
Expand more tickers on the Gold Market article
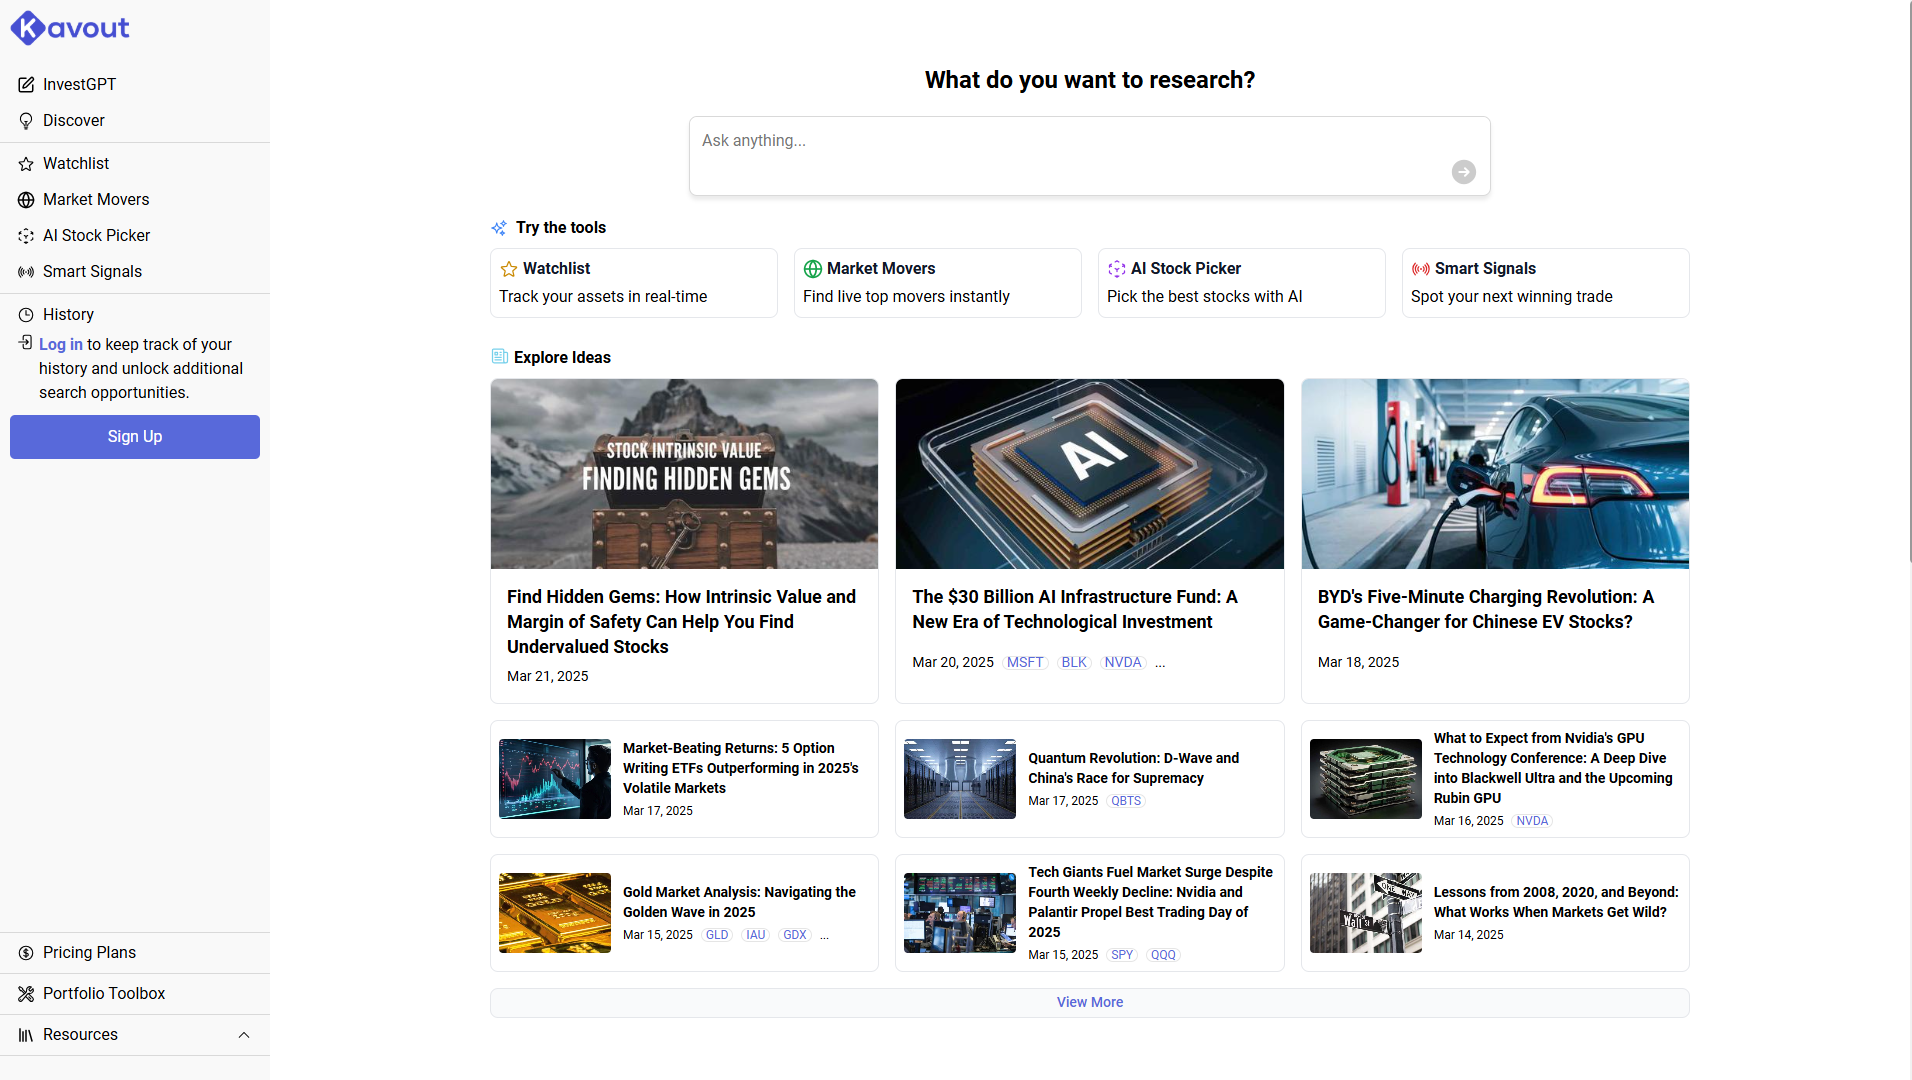[824, 936]
